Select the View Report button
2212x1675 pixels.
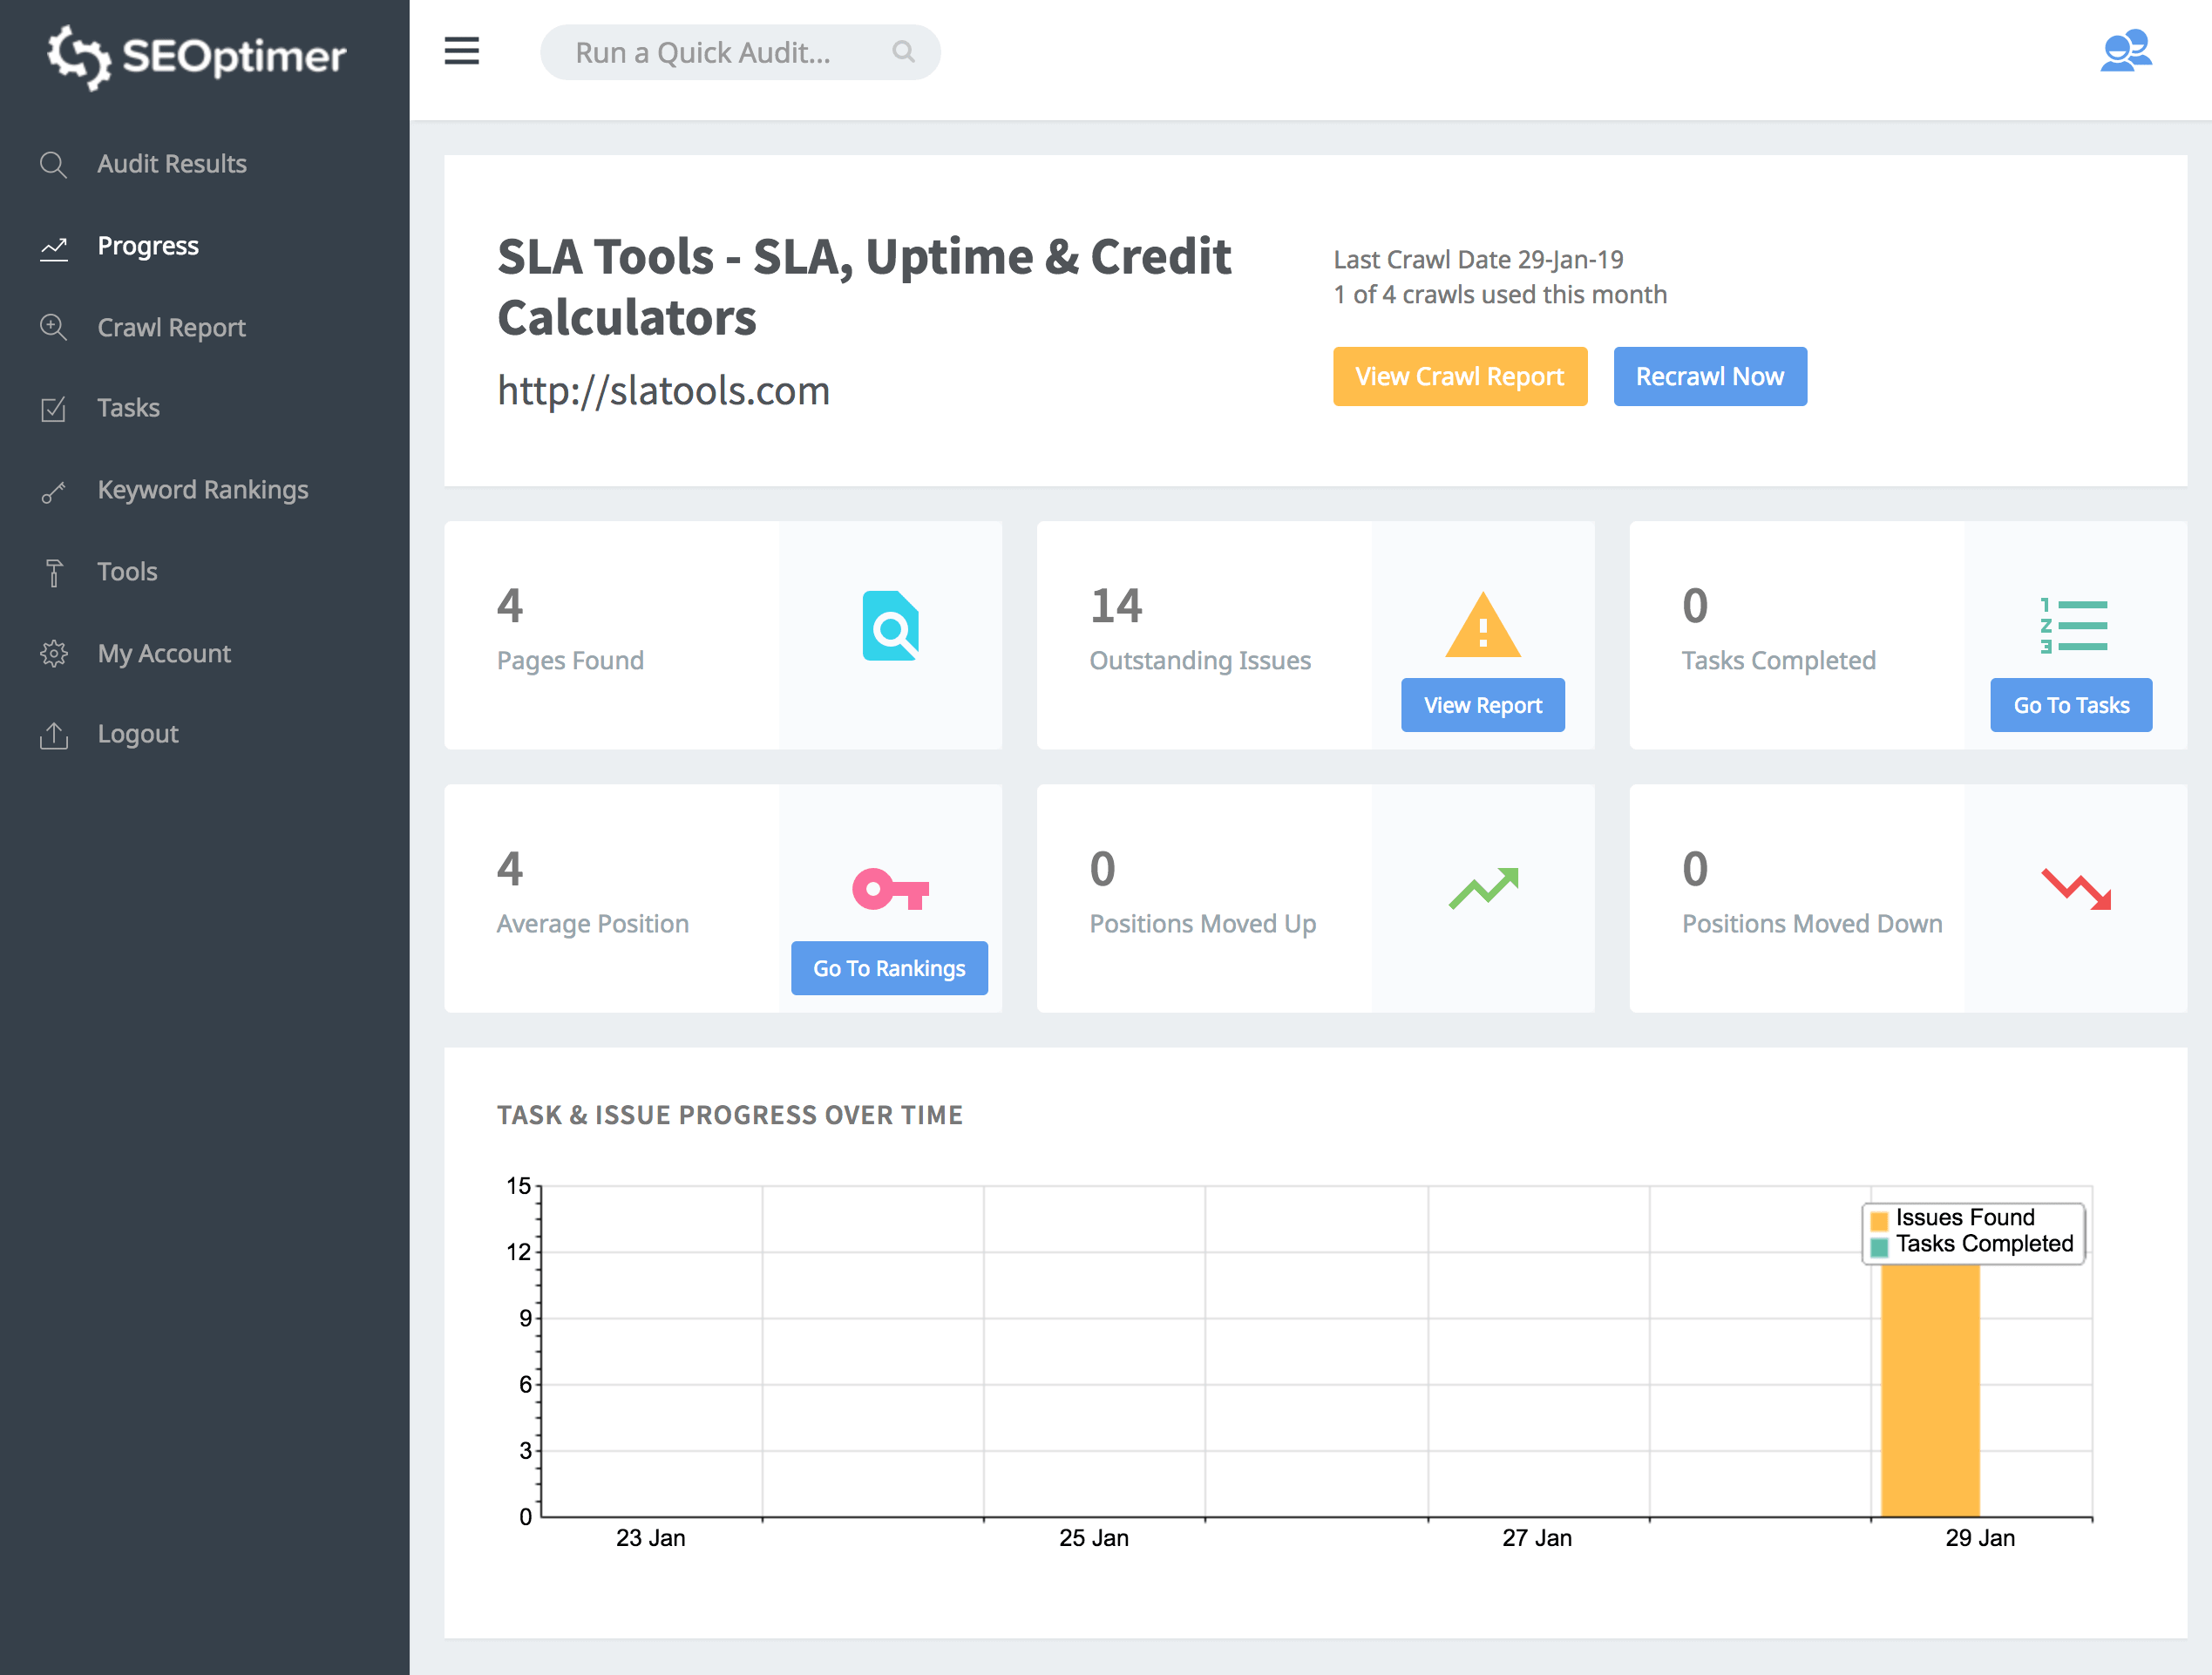pos(1482,706)
